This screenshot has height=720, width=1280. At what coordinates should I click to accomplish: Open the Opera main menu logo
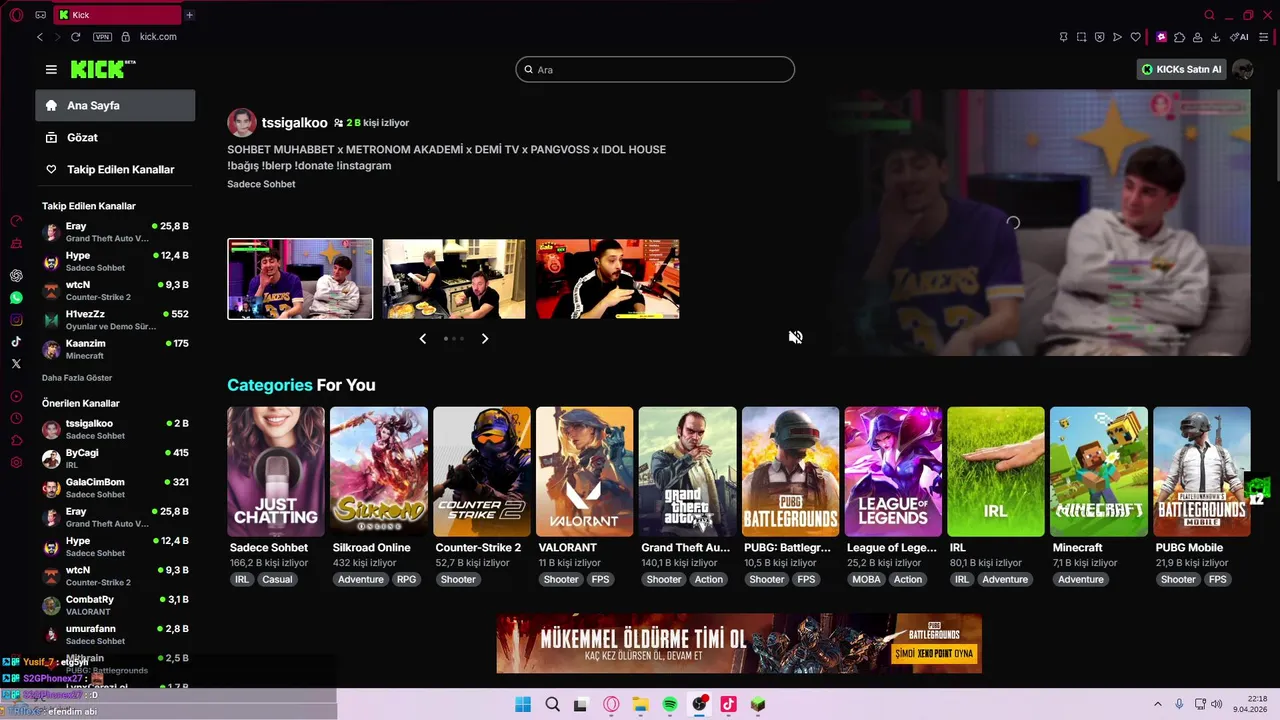point(16,15)
